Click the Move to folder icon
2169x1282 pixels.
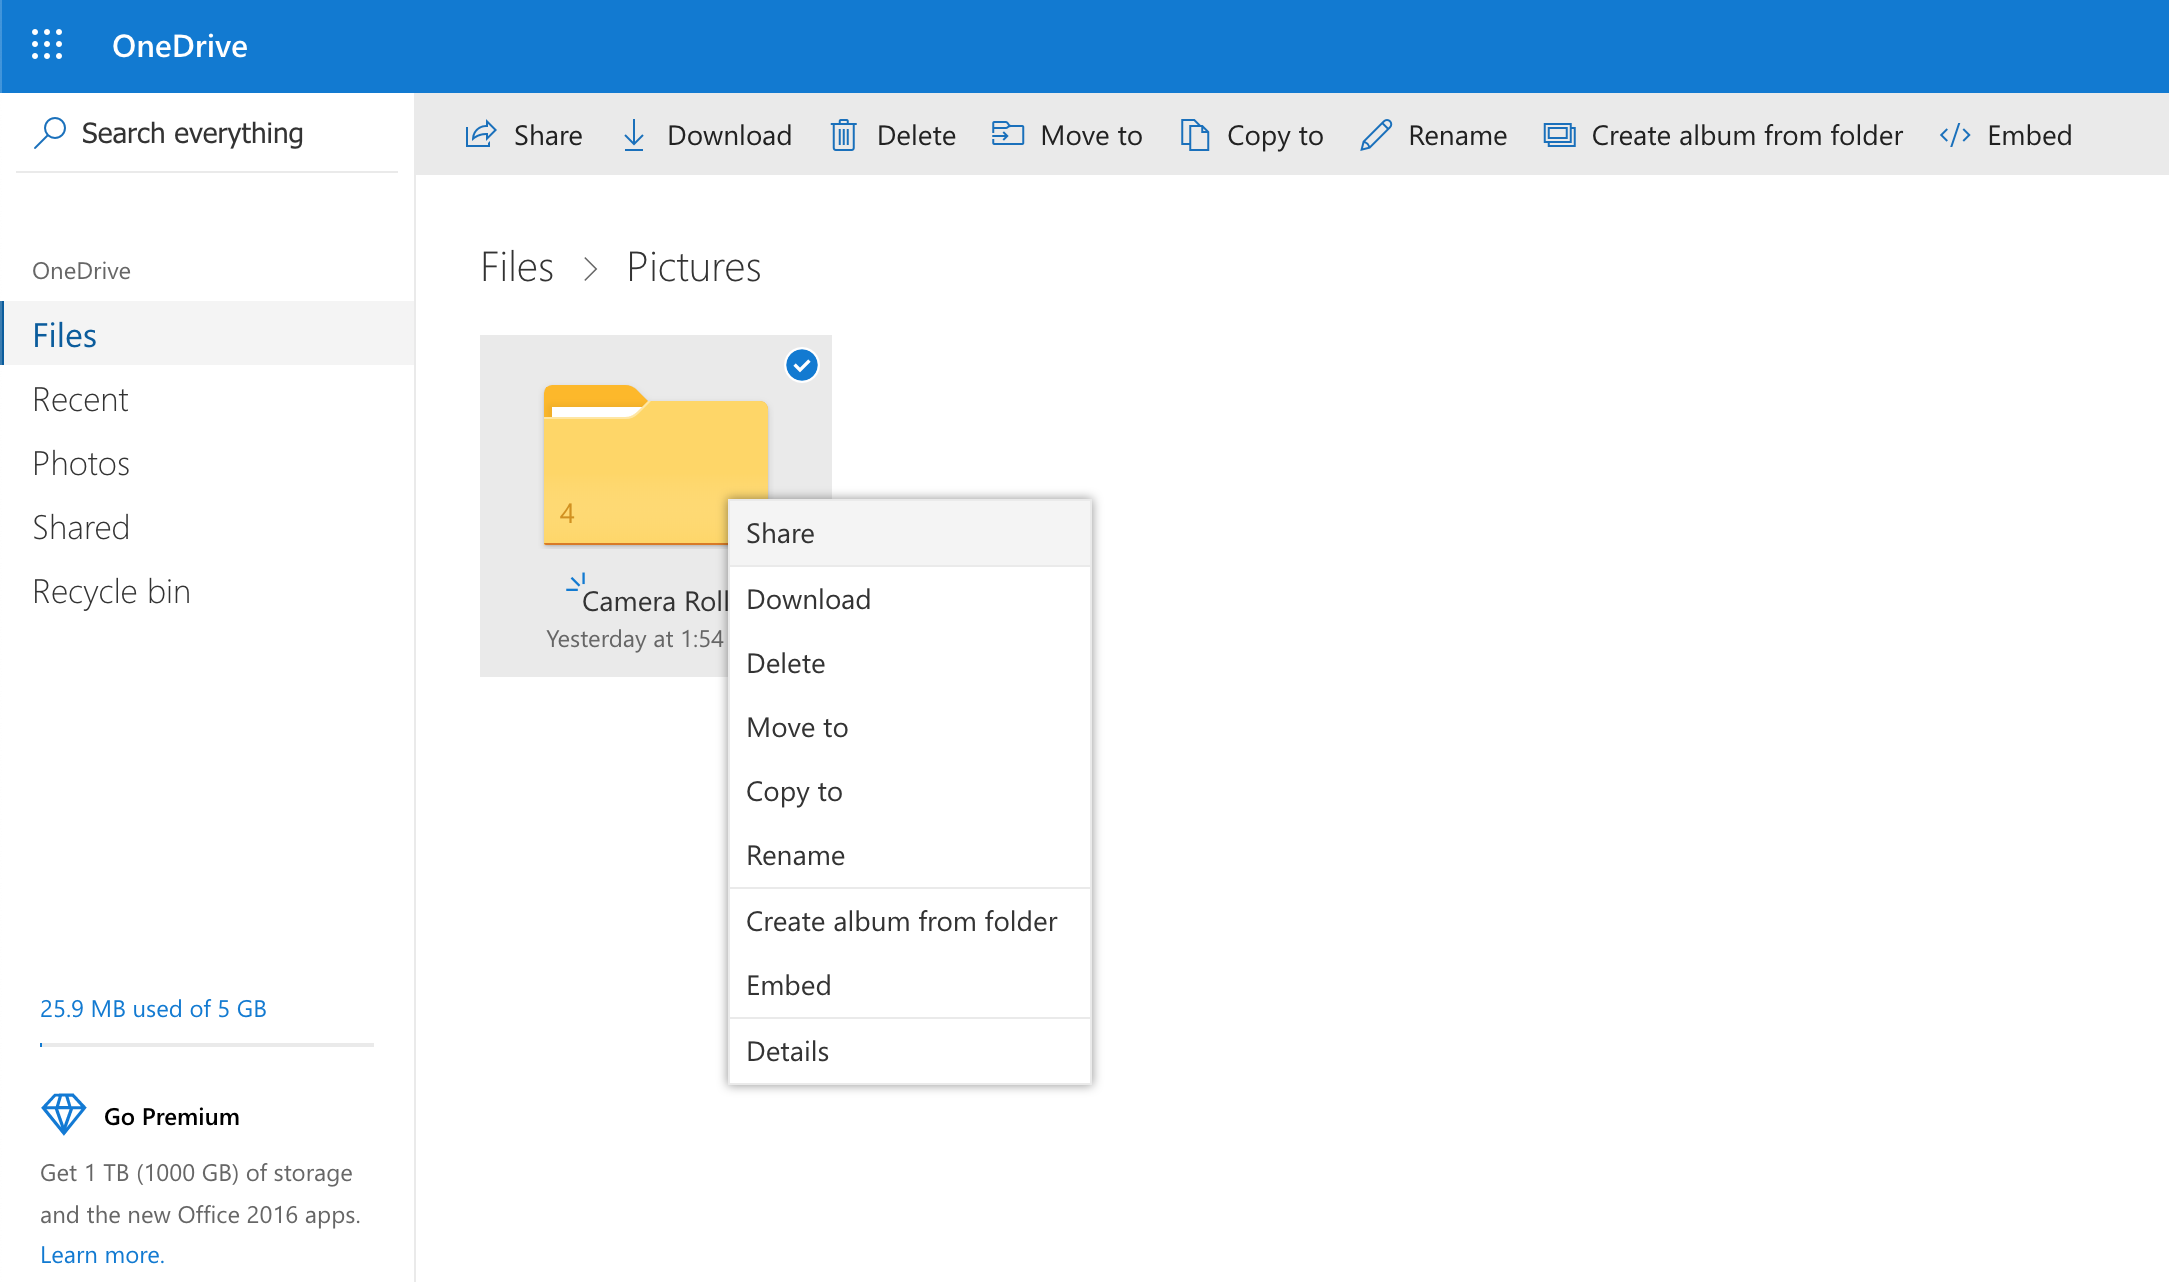[x=1007, y=133]
